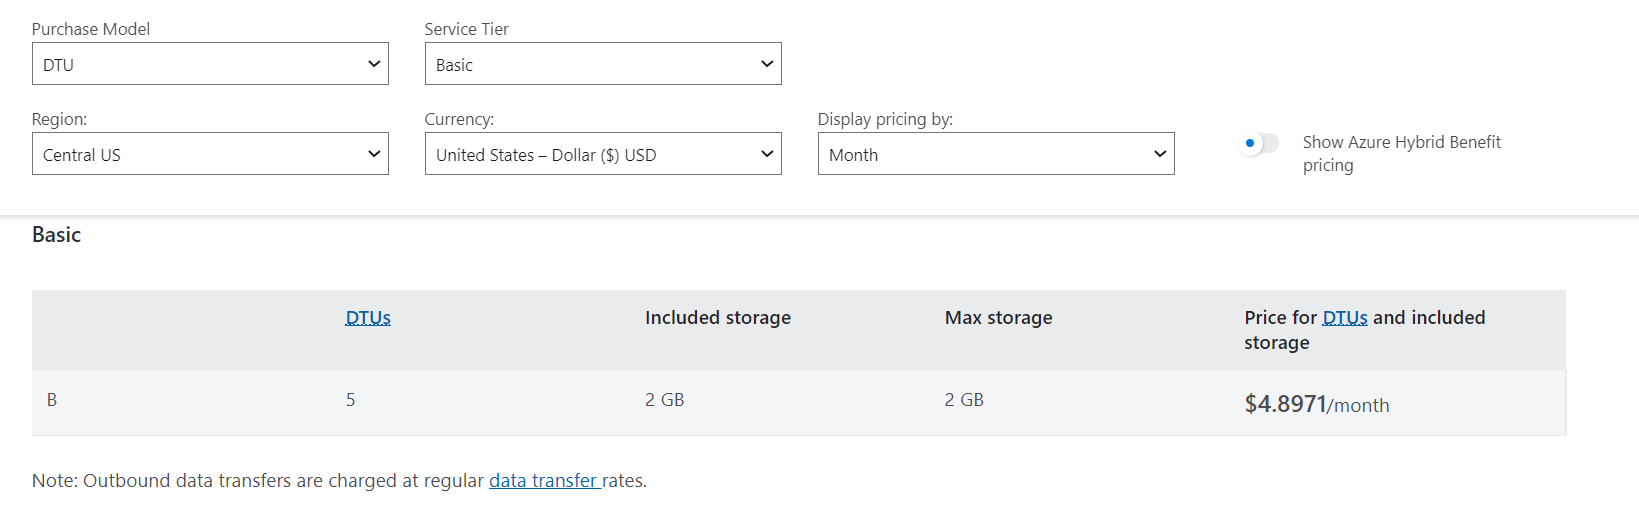Click the 'B' row label cell

coord(52,400)
